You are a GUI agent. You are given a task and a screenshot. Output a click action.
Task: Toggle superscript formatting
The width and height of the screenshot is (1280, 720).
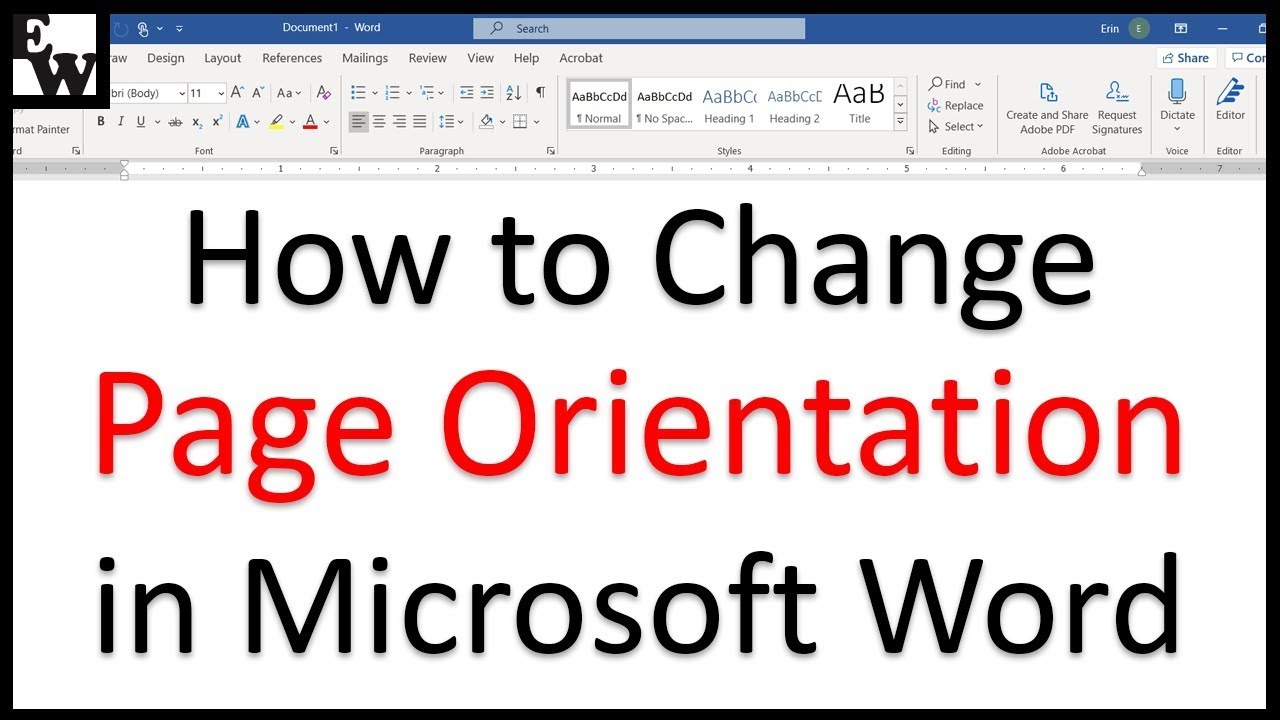coord(217,122)
